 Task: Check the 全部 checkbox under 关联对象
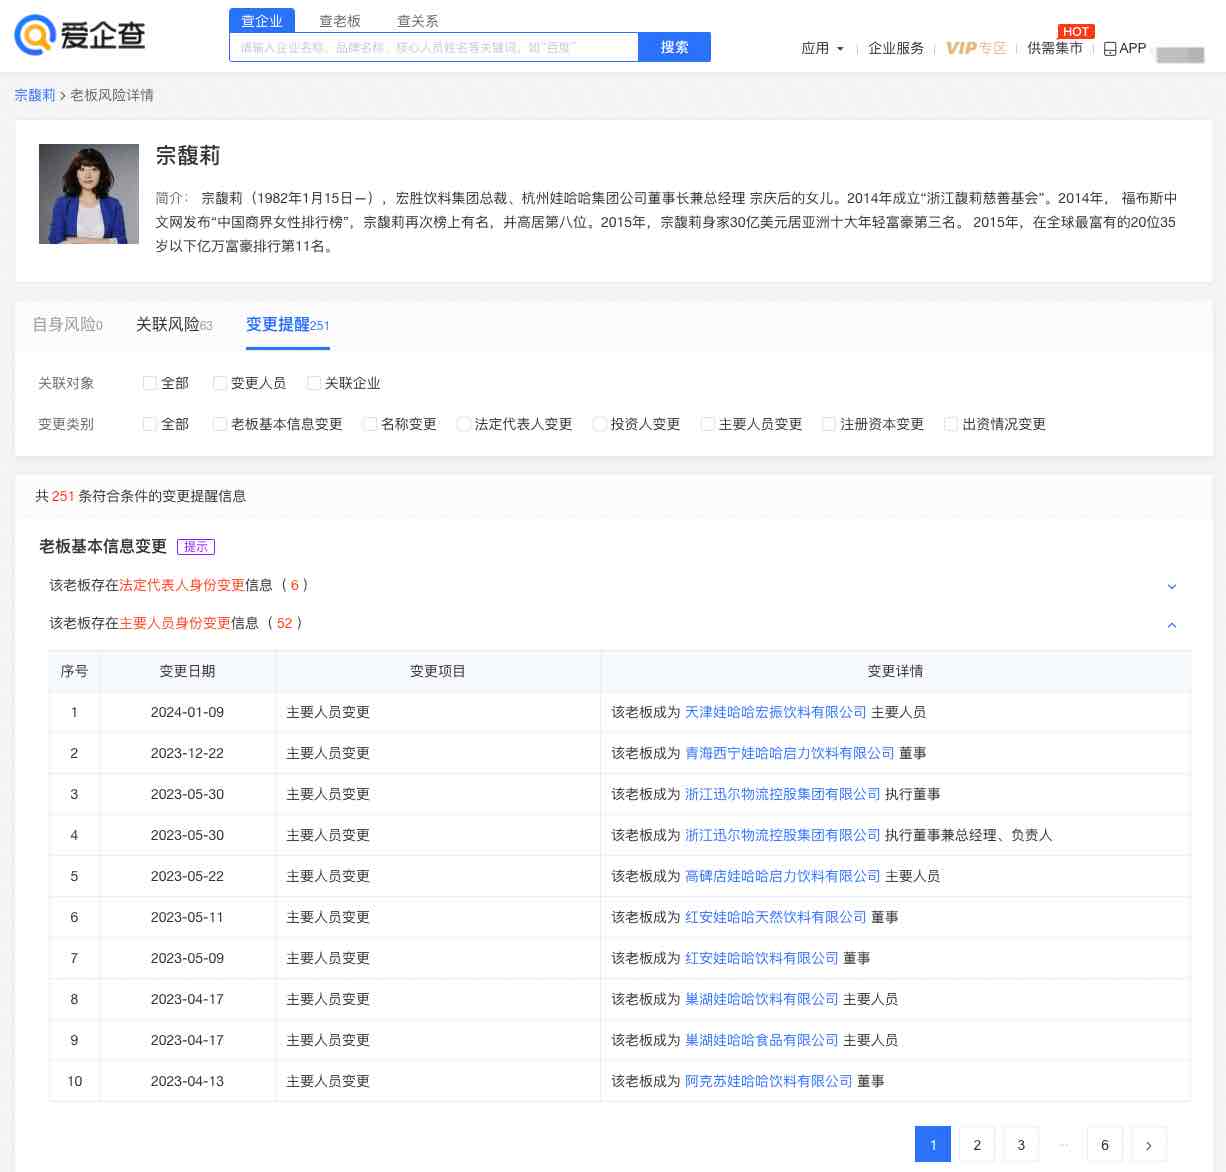point(148,382)
